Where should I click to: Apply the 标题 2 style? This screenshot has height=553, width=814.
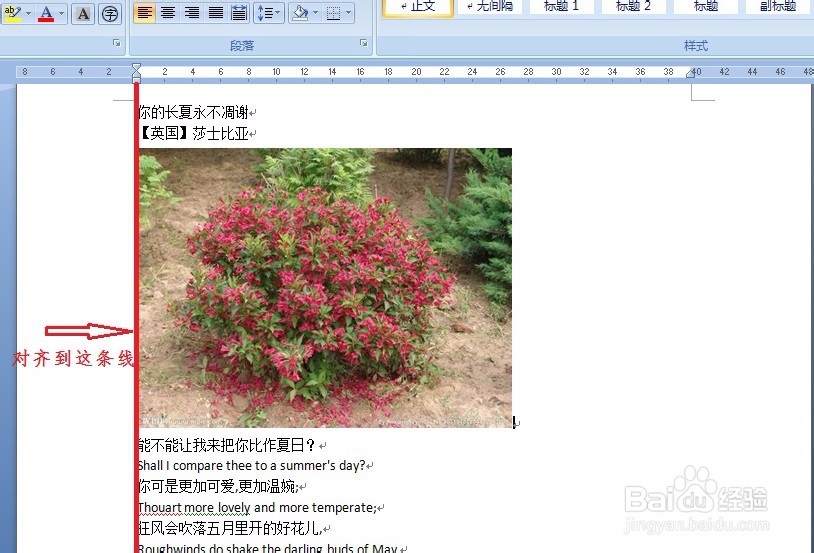[633, 7]
